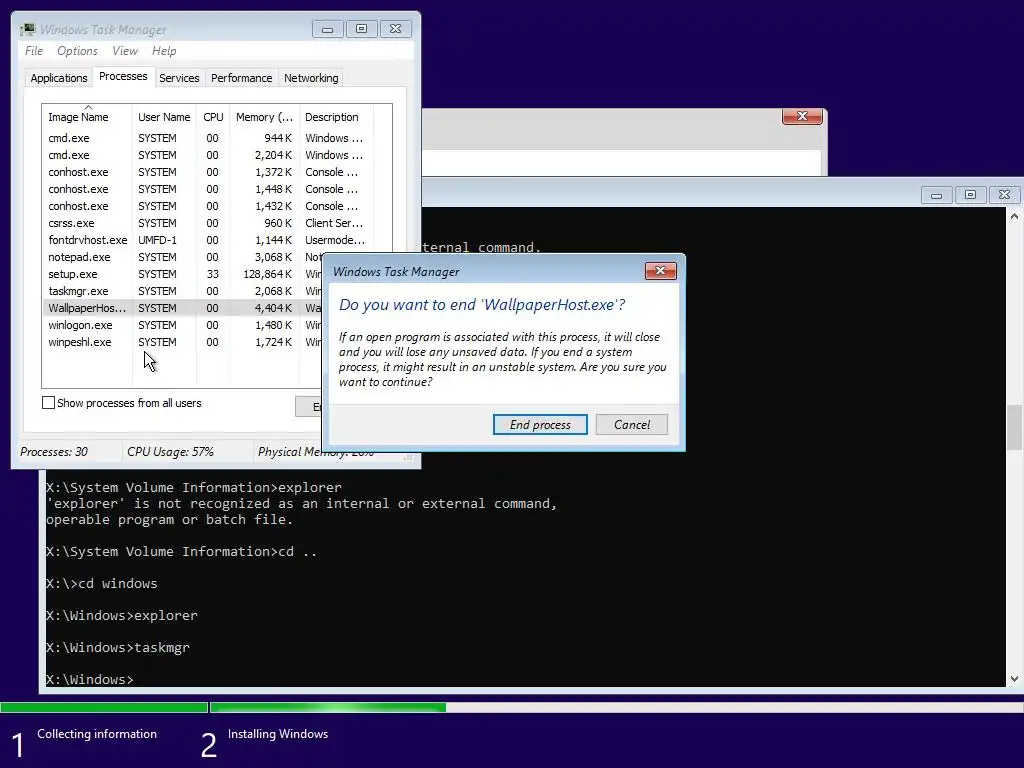The width and height of the screenshot is (1024, 768).
Task: Open the File menu in Task Manager
Action: (34, 51)
